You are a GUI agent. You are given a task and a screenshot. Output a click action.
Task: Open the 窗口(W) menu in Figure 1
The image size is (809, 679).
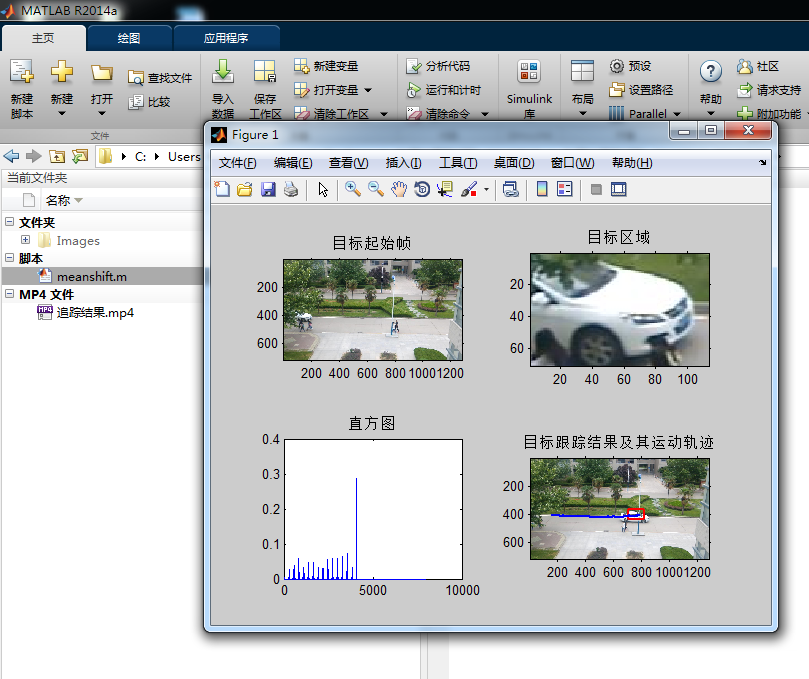click(573, 163)
